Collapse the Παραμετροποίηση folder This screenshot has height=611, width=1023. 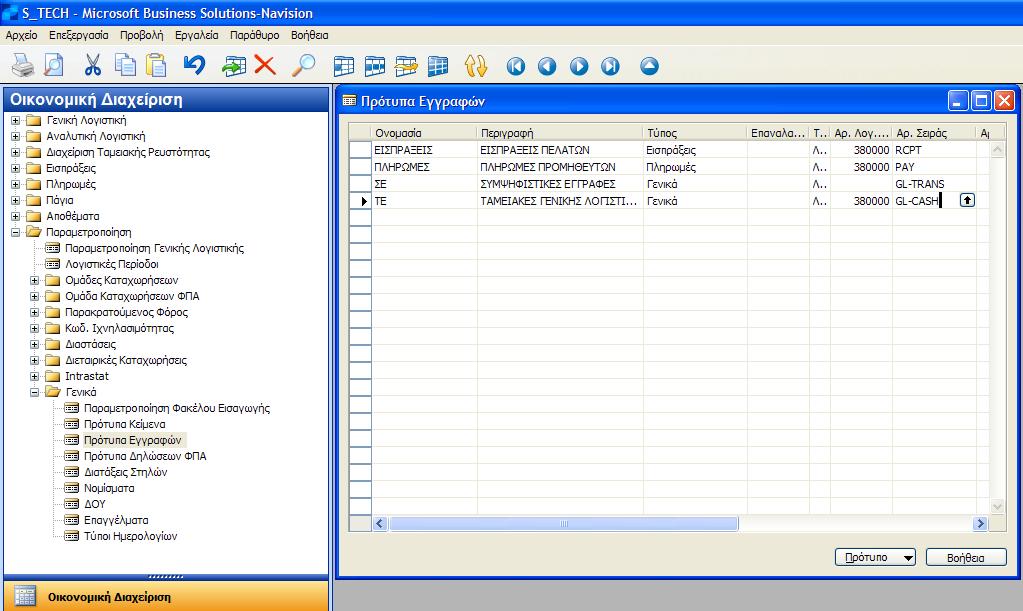[x=16, y=232]
